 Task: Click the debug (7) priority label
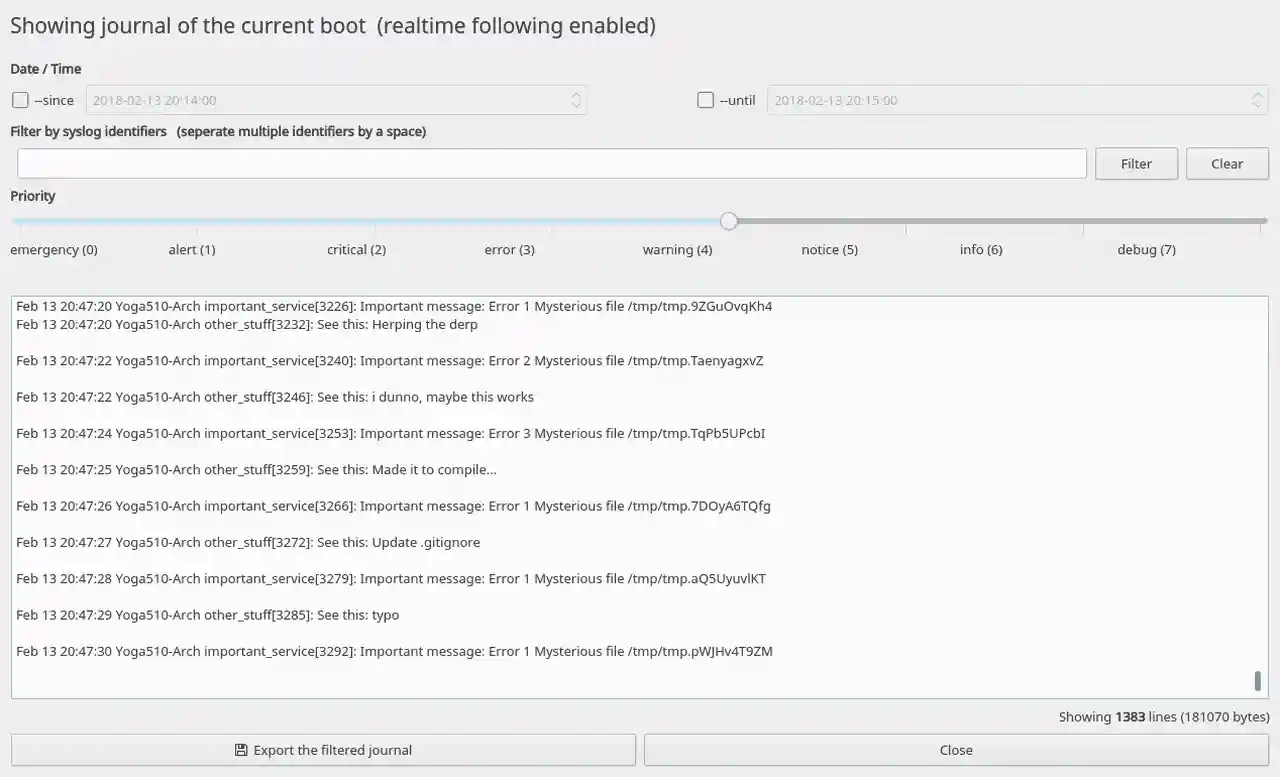pyautogui.click(x=1146, y=249)
